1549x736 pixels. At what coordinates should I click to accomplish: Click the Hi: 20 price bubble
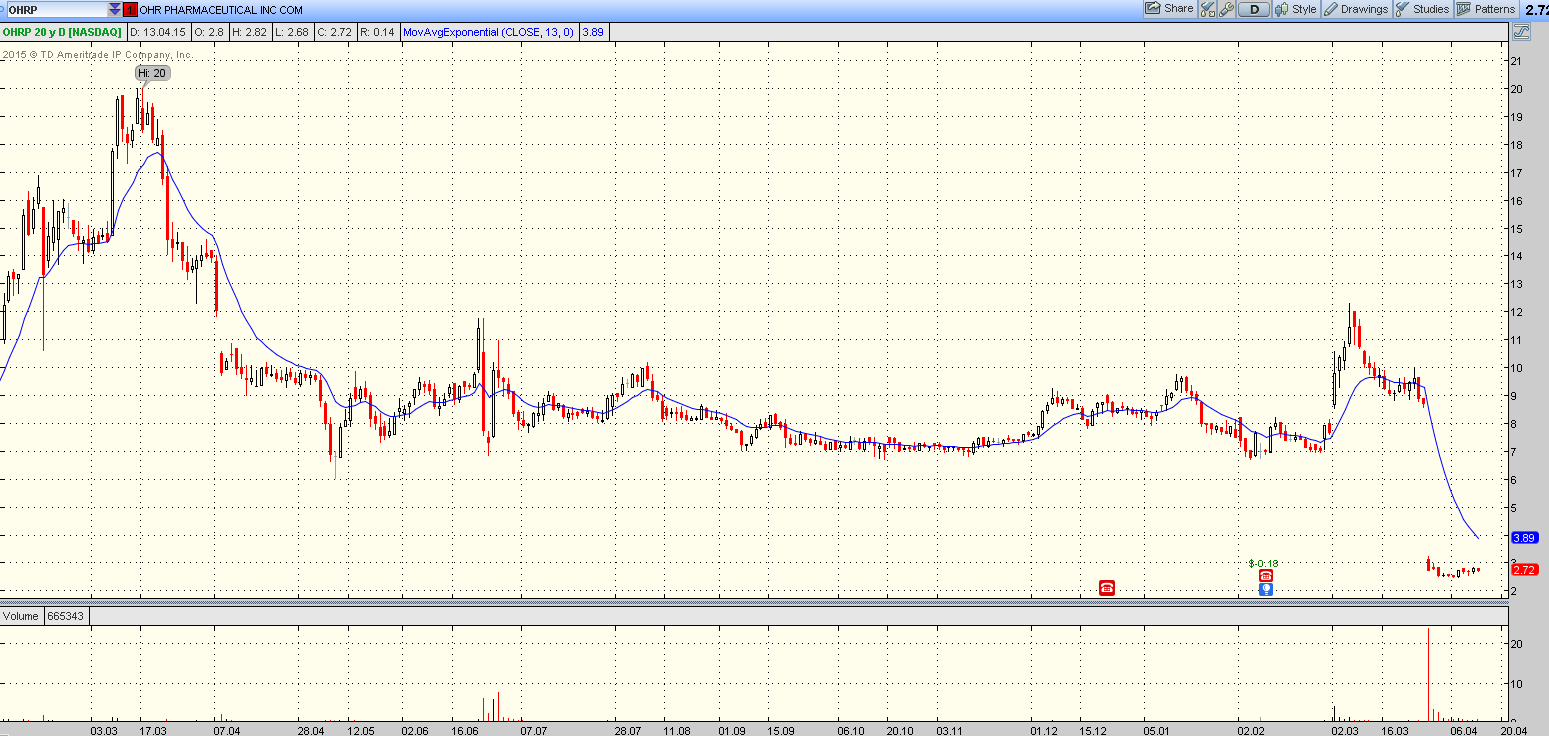click(x=153, y=73)
